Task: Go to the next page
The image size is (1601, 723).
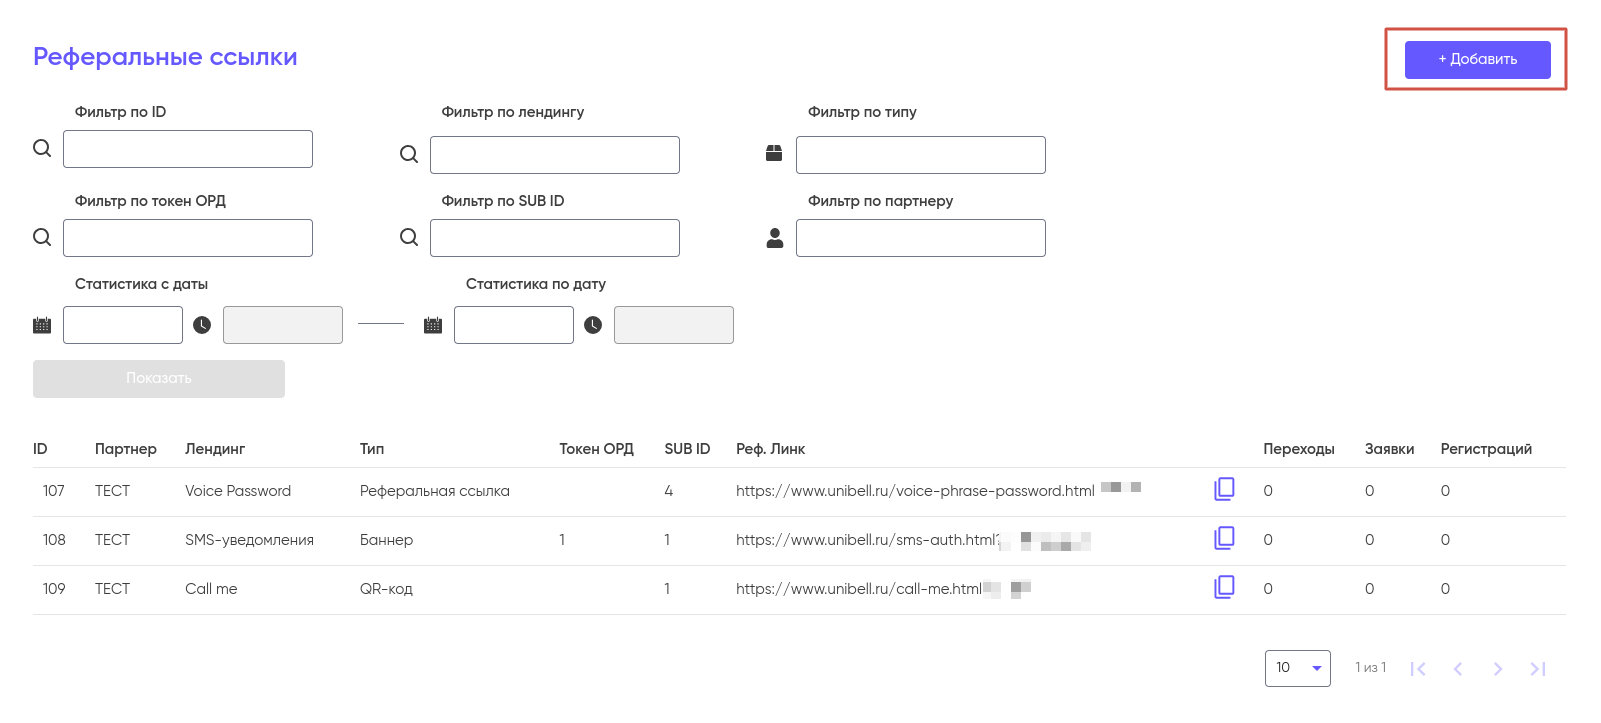Action: point(1497,669)
